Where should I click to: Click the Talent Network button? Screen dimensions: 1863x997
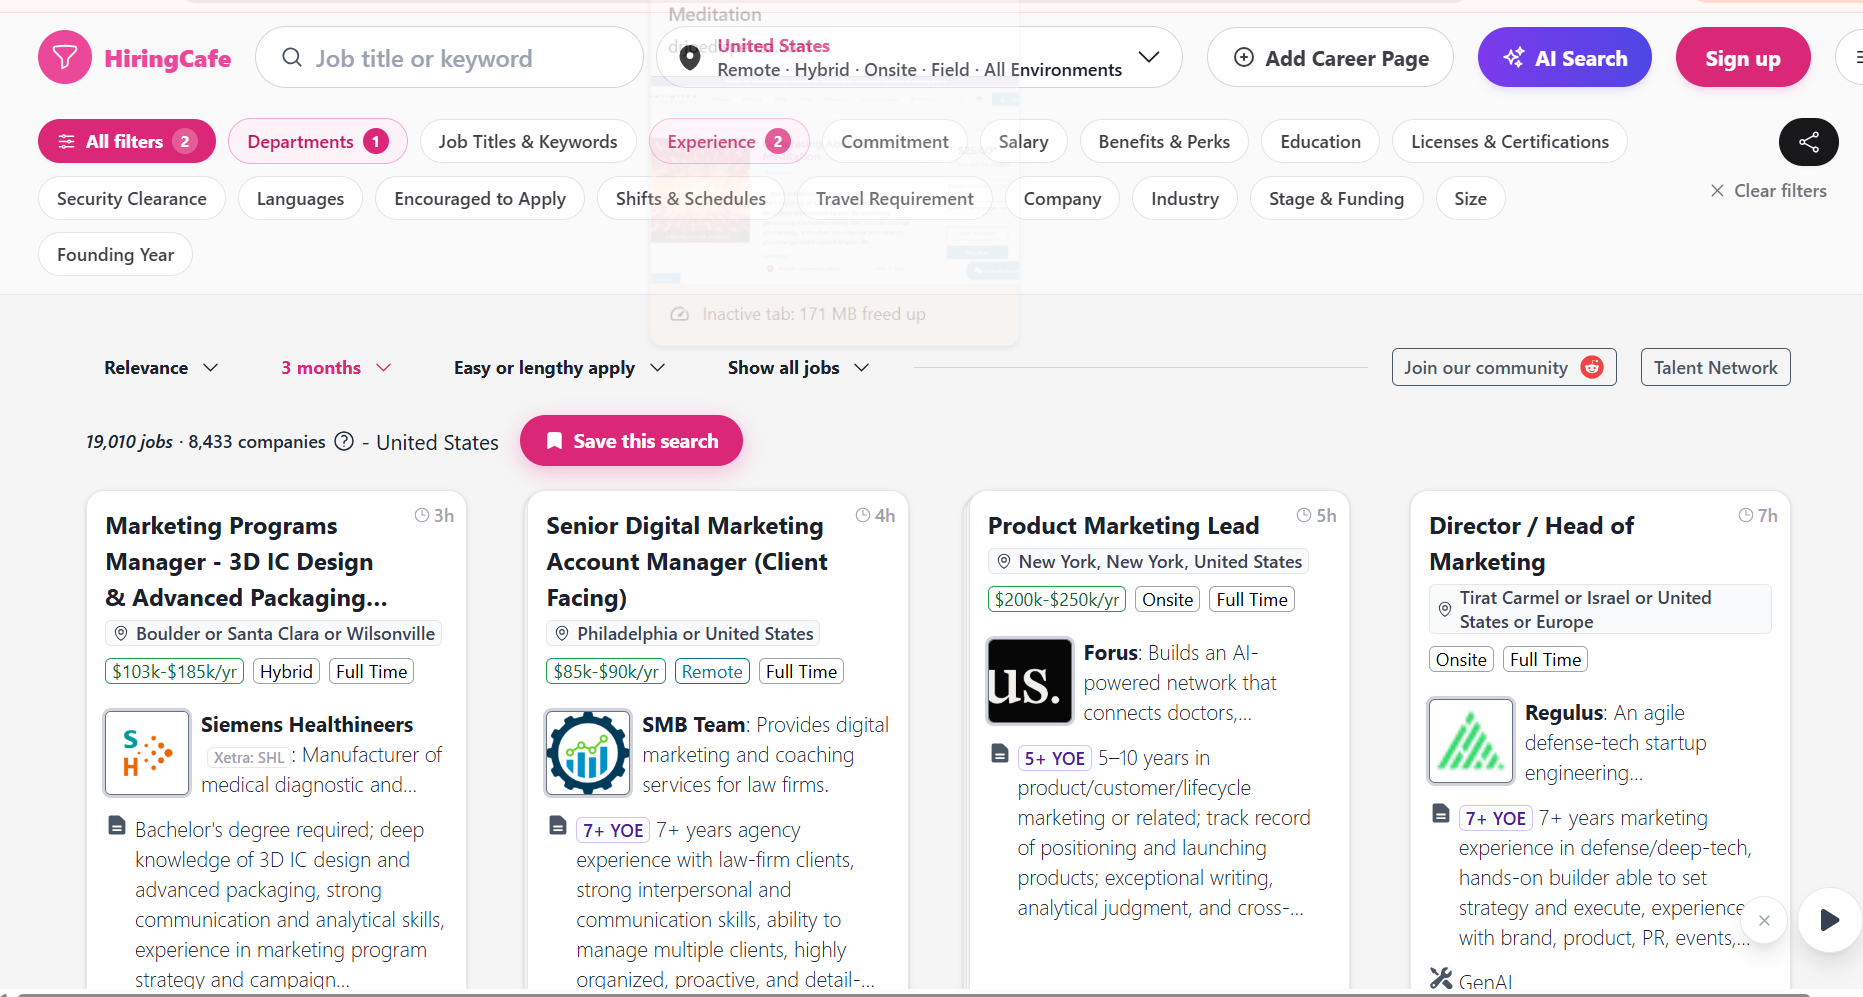pos(1715,367)
